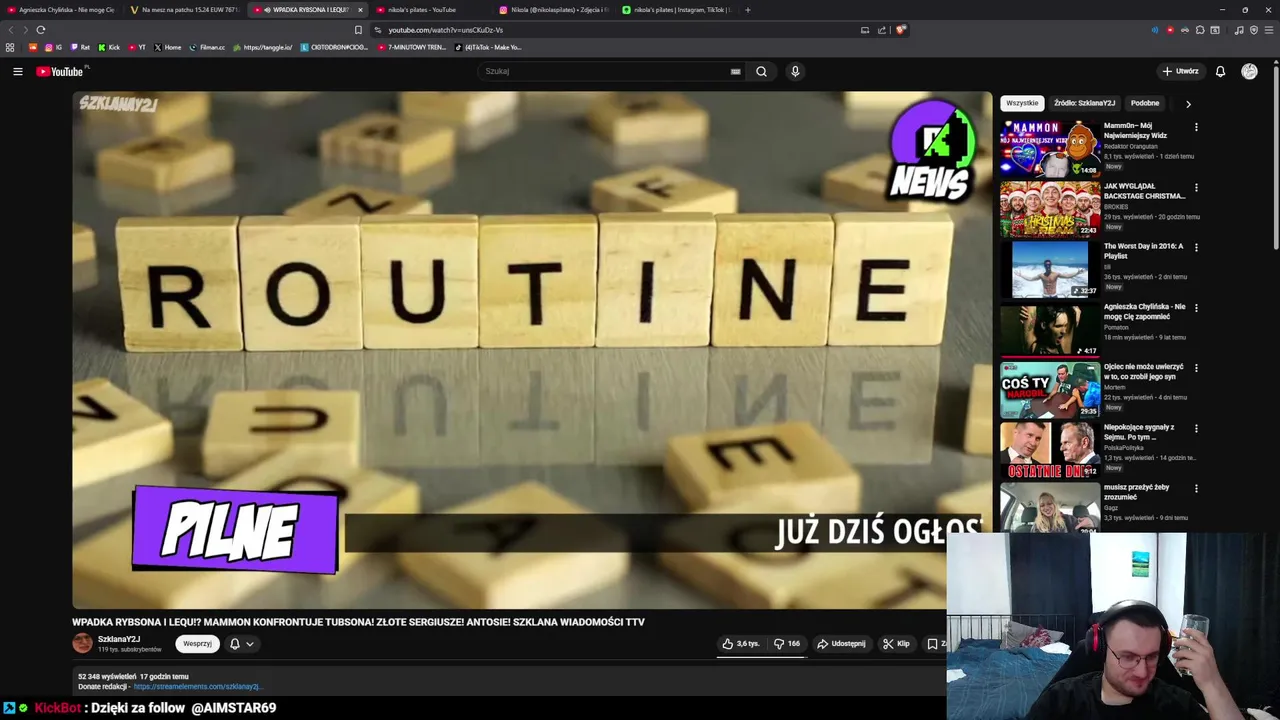This screenshot has width=1280, height=720.
Task: Expand channel notification bell dropdown
Action: (x=241, y=644)
